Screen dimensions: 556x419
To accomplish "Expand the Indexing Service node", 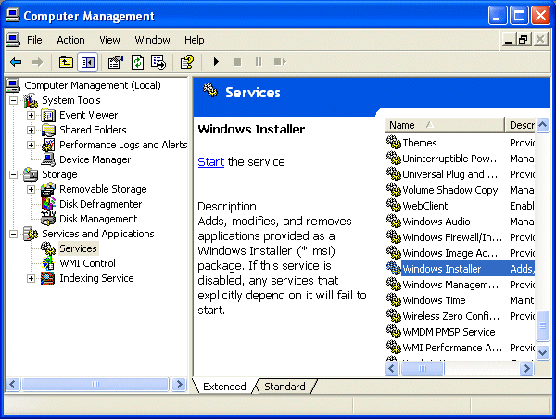I will [x=31, y=279].
